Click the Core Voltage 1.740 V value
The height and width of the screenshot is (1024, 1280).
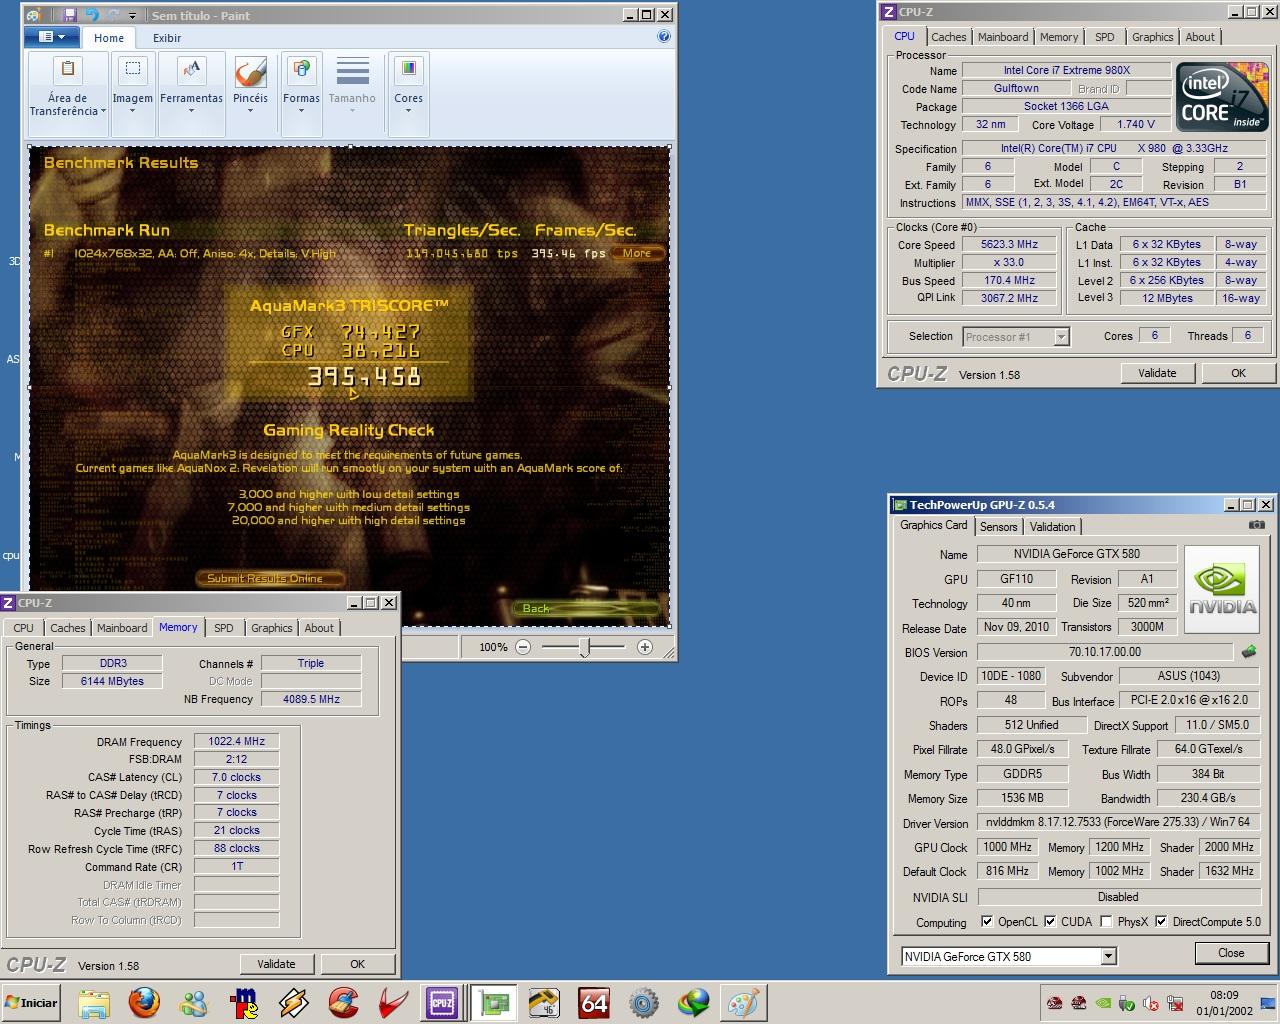pos(1135,124)
